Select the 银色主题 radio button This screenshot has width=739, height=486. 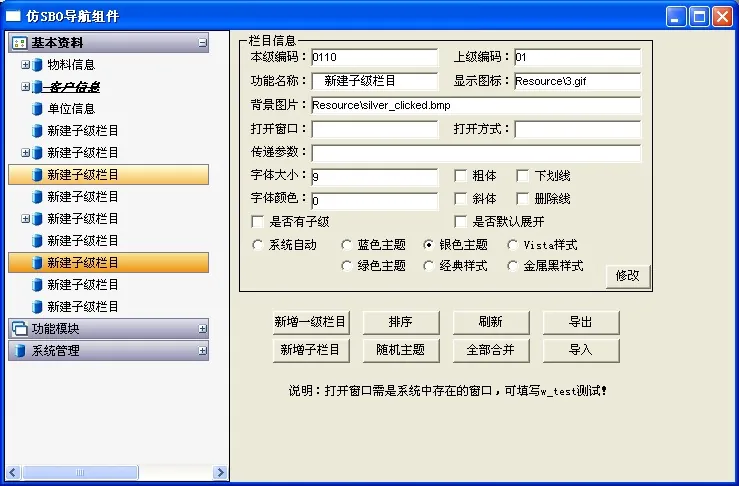click(x=428, y=245)
